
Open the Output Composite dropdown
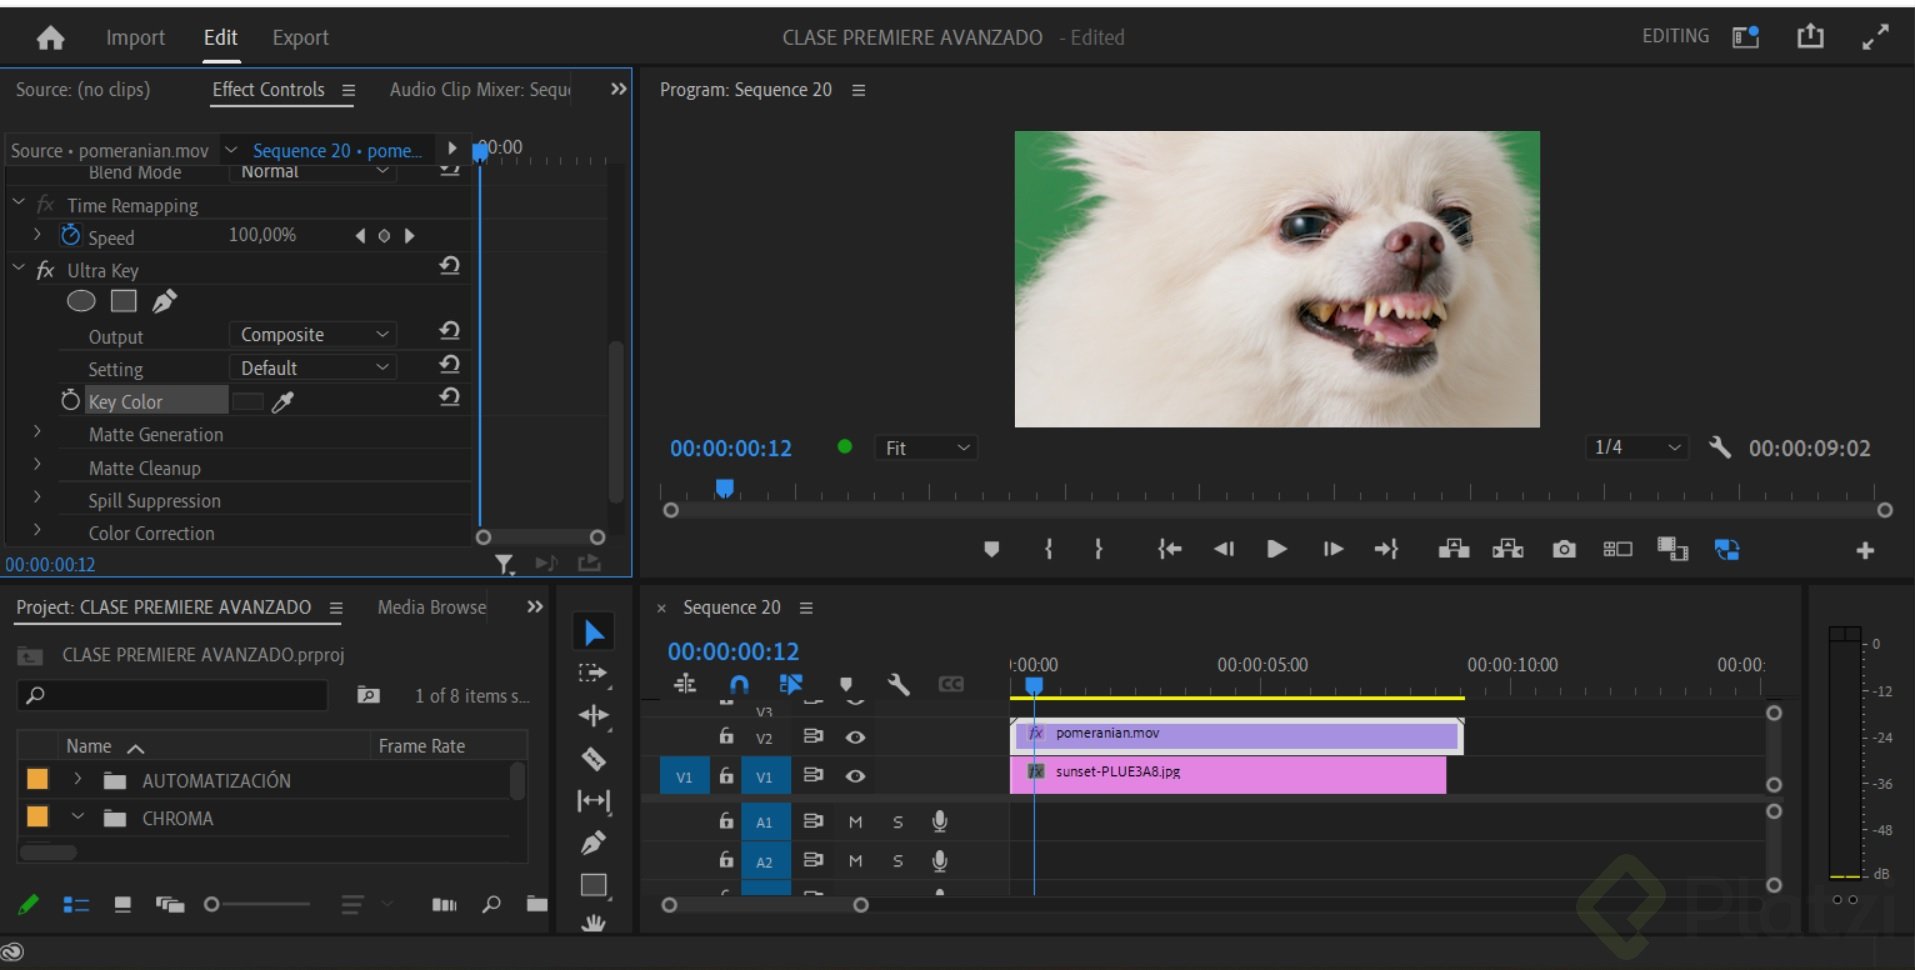312,335
